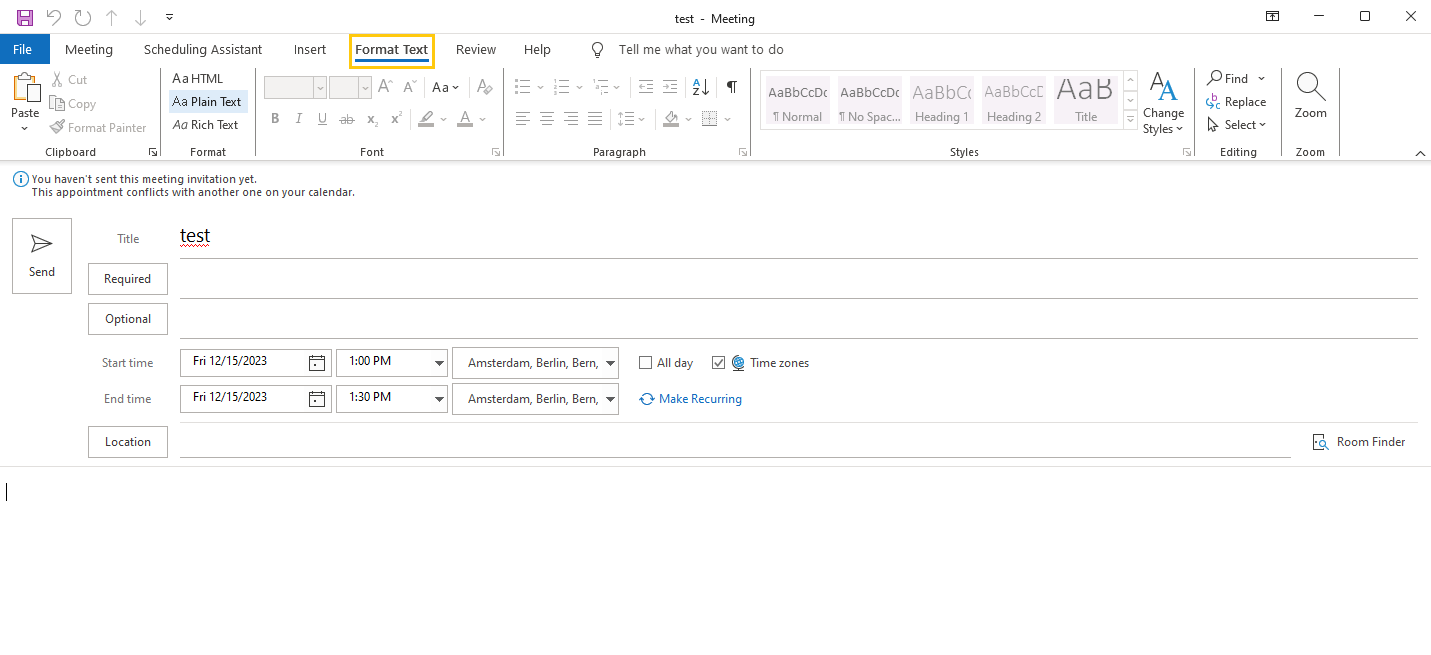Viewport: 1431px width, 655px height.
Task: Click the Save icon in title bar
Action: [25, 18]
